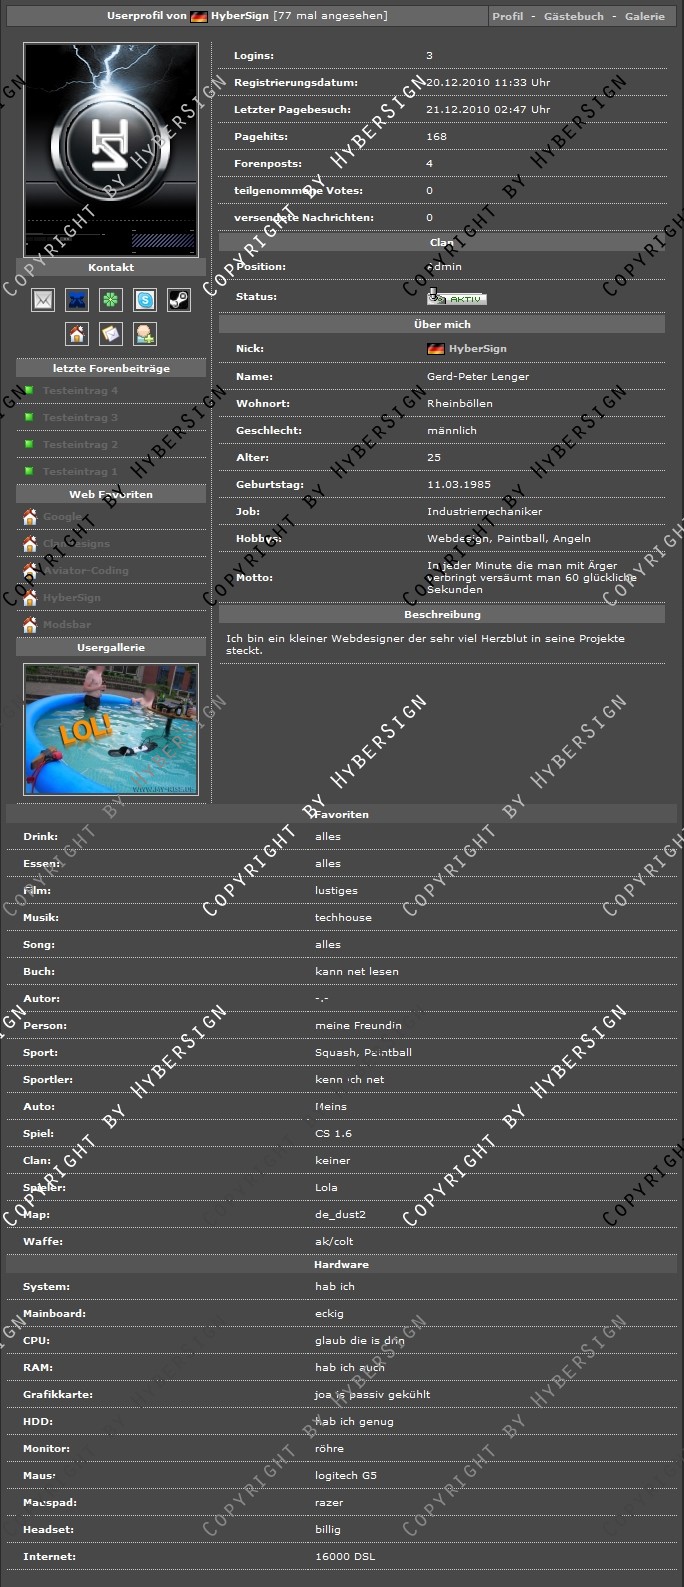This screenshot has height=1587, width=684.
Task: Open forum post Testeintrag 4
Action: (80, 390)
